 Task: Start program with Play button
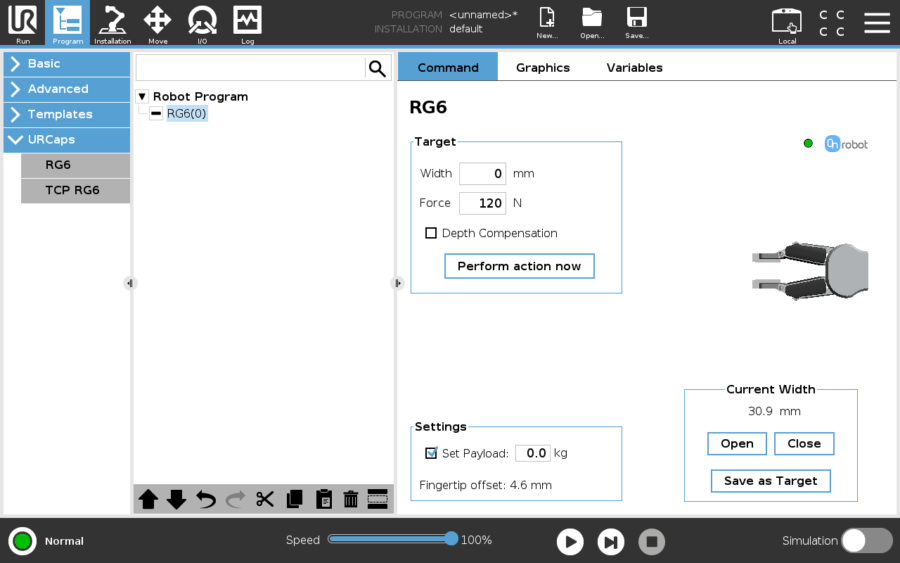[x=570, y=541]
